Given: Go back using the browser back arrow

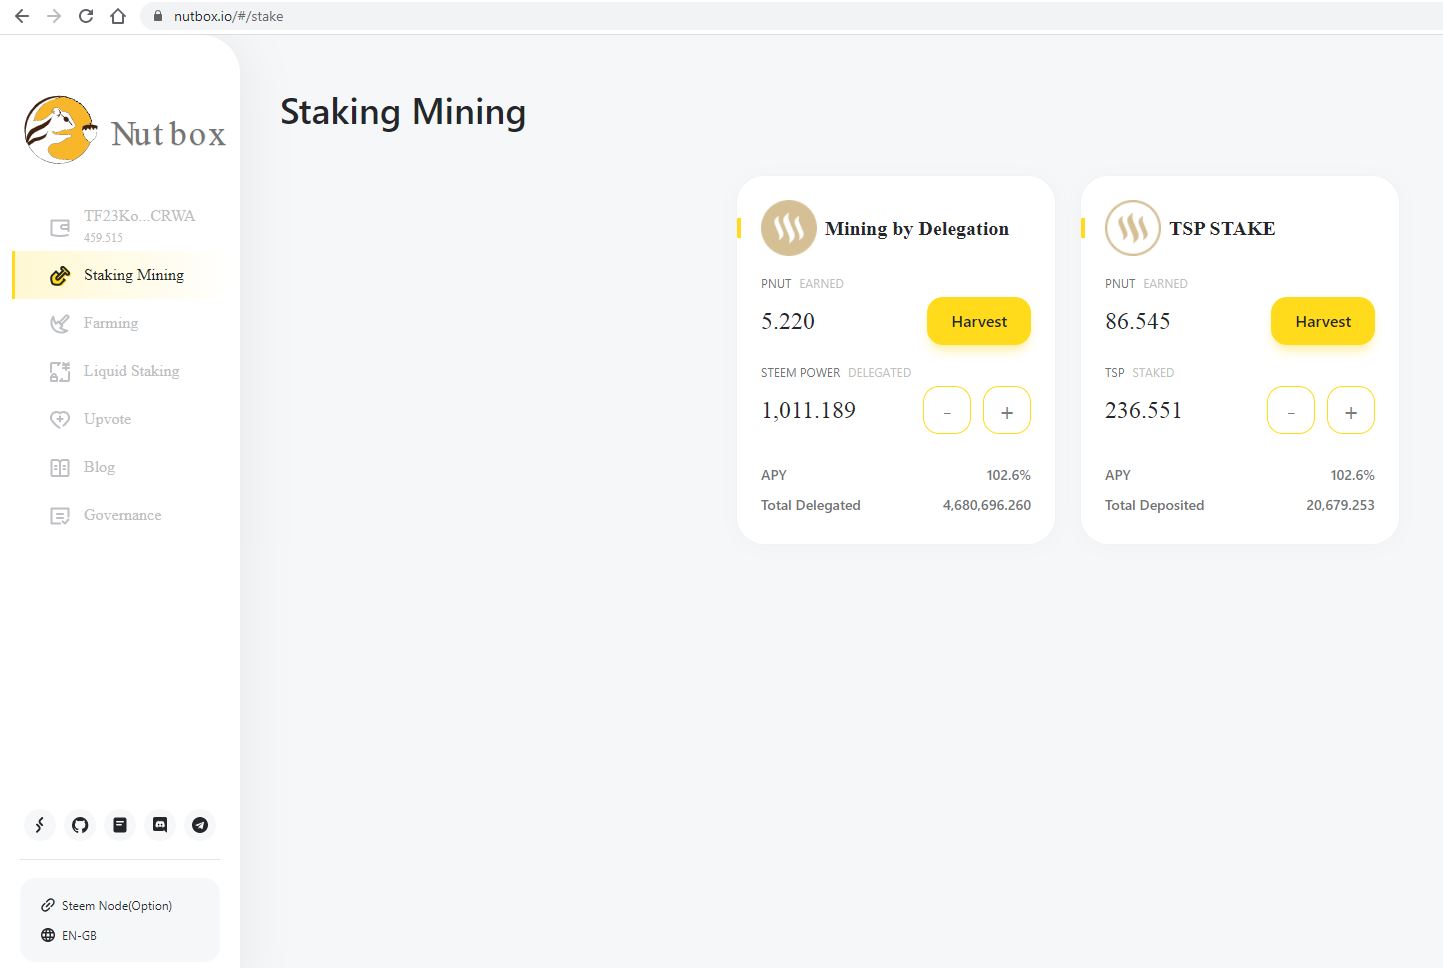Looking at the screenshot, I should pyautogui.click(x=22, y=16).
